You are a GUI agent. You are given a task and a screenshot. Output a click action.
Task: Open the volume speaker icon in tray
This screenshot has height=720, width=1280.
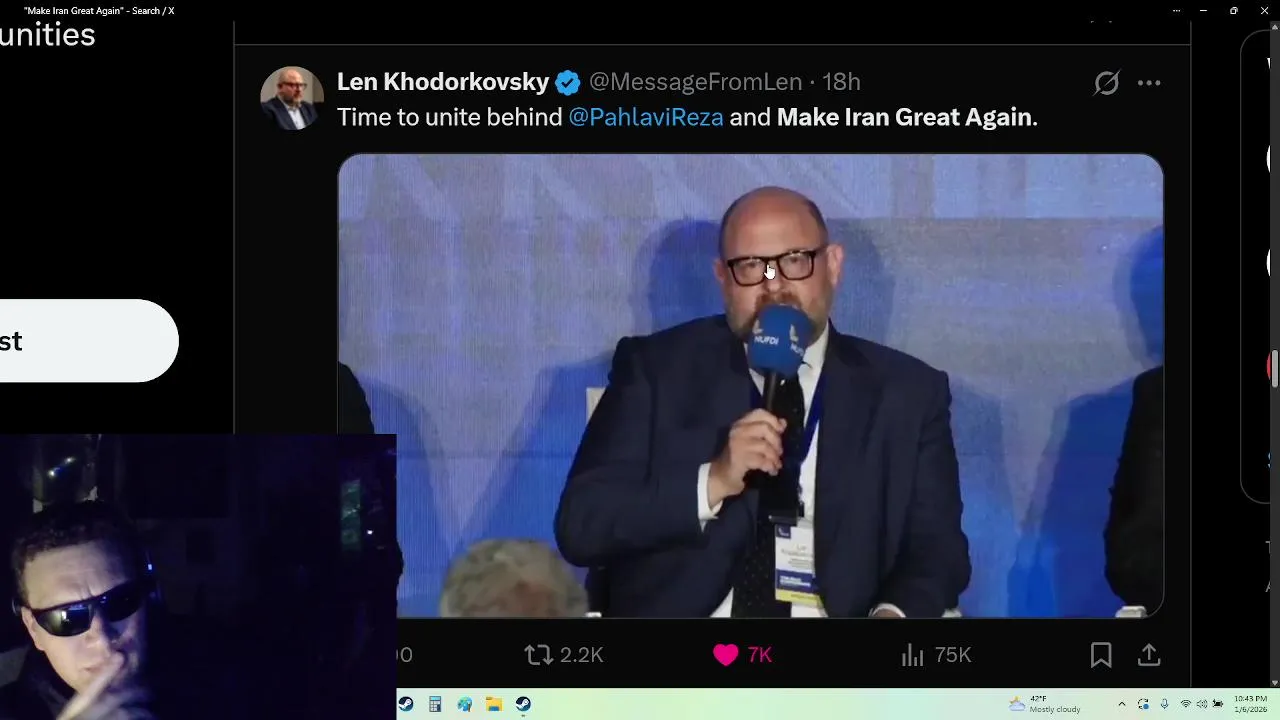1202,704
